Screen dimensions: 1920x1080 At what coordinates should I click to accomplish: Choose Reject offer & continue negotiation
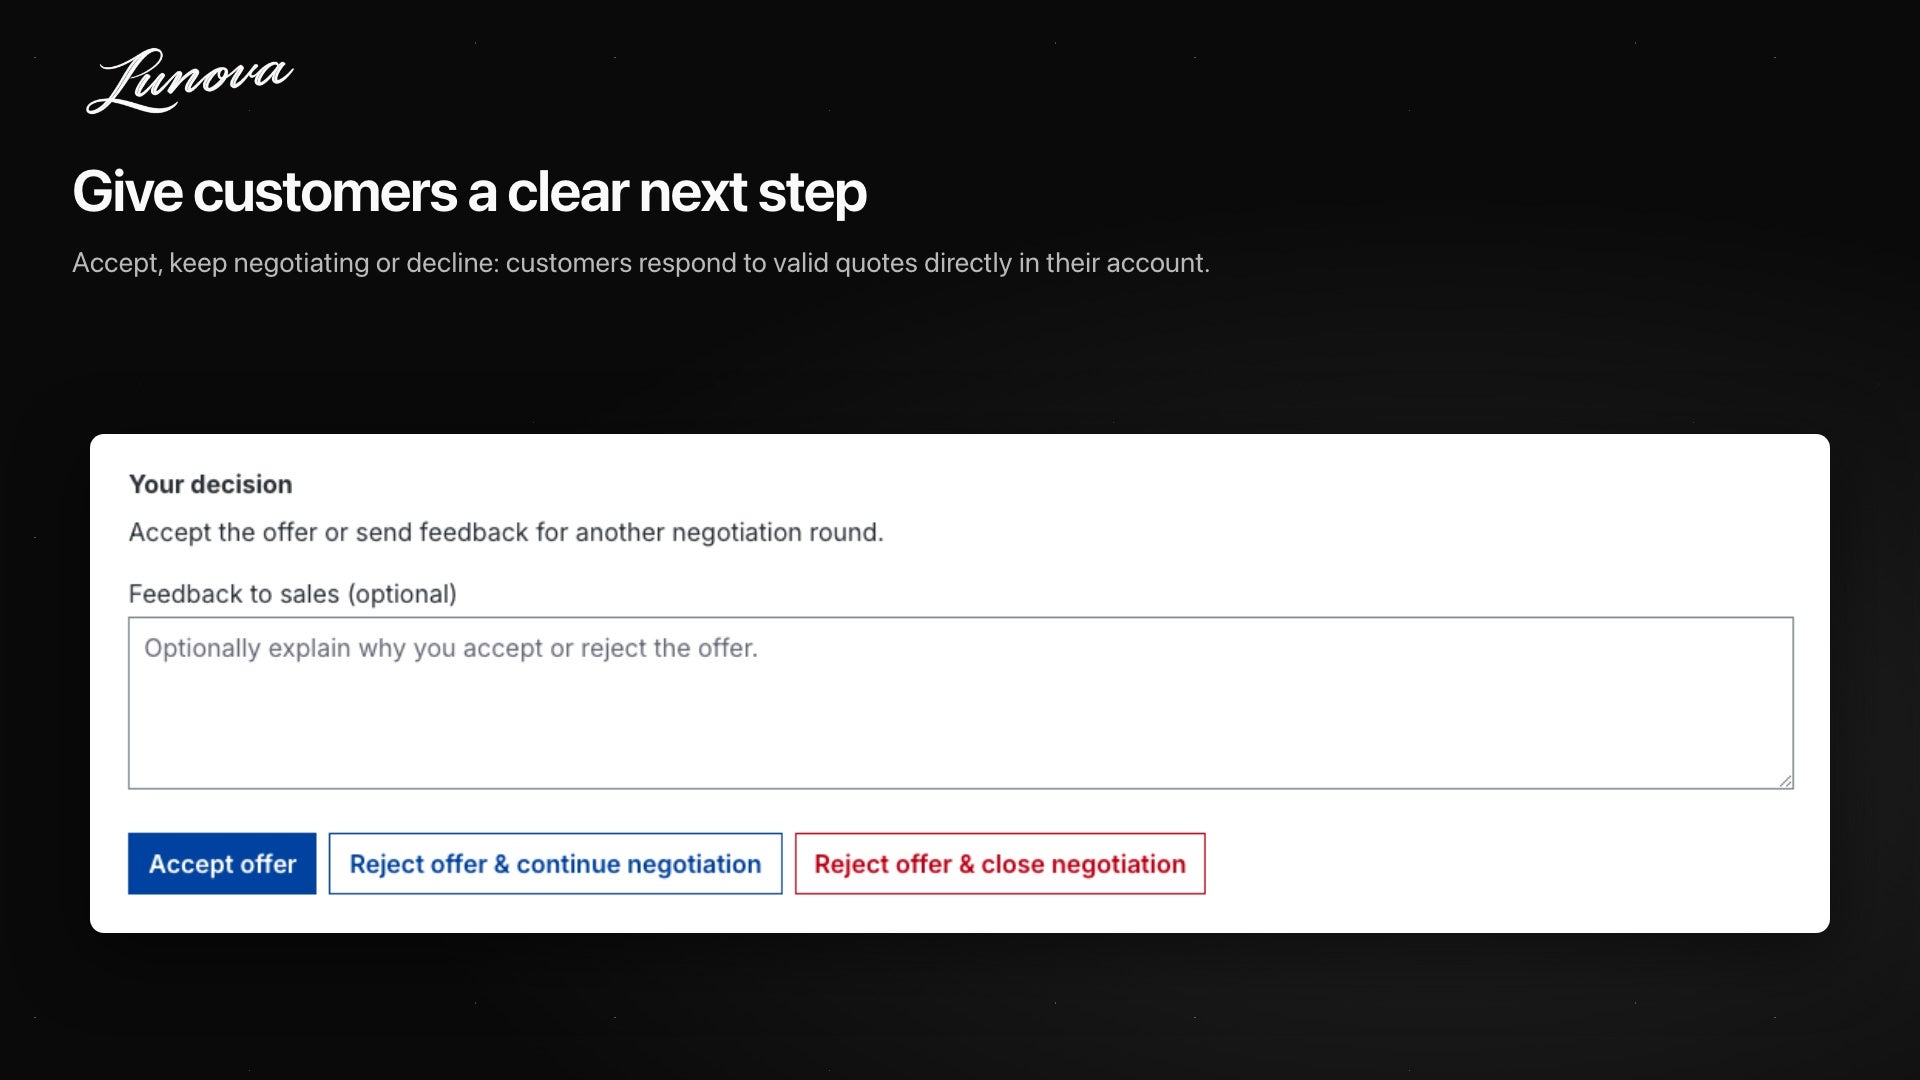tap(555, 863)
